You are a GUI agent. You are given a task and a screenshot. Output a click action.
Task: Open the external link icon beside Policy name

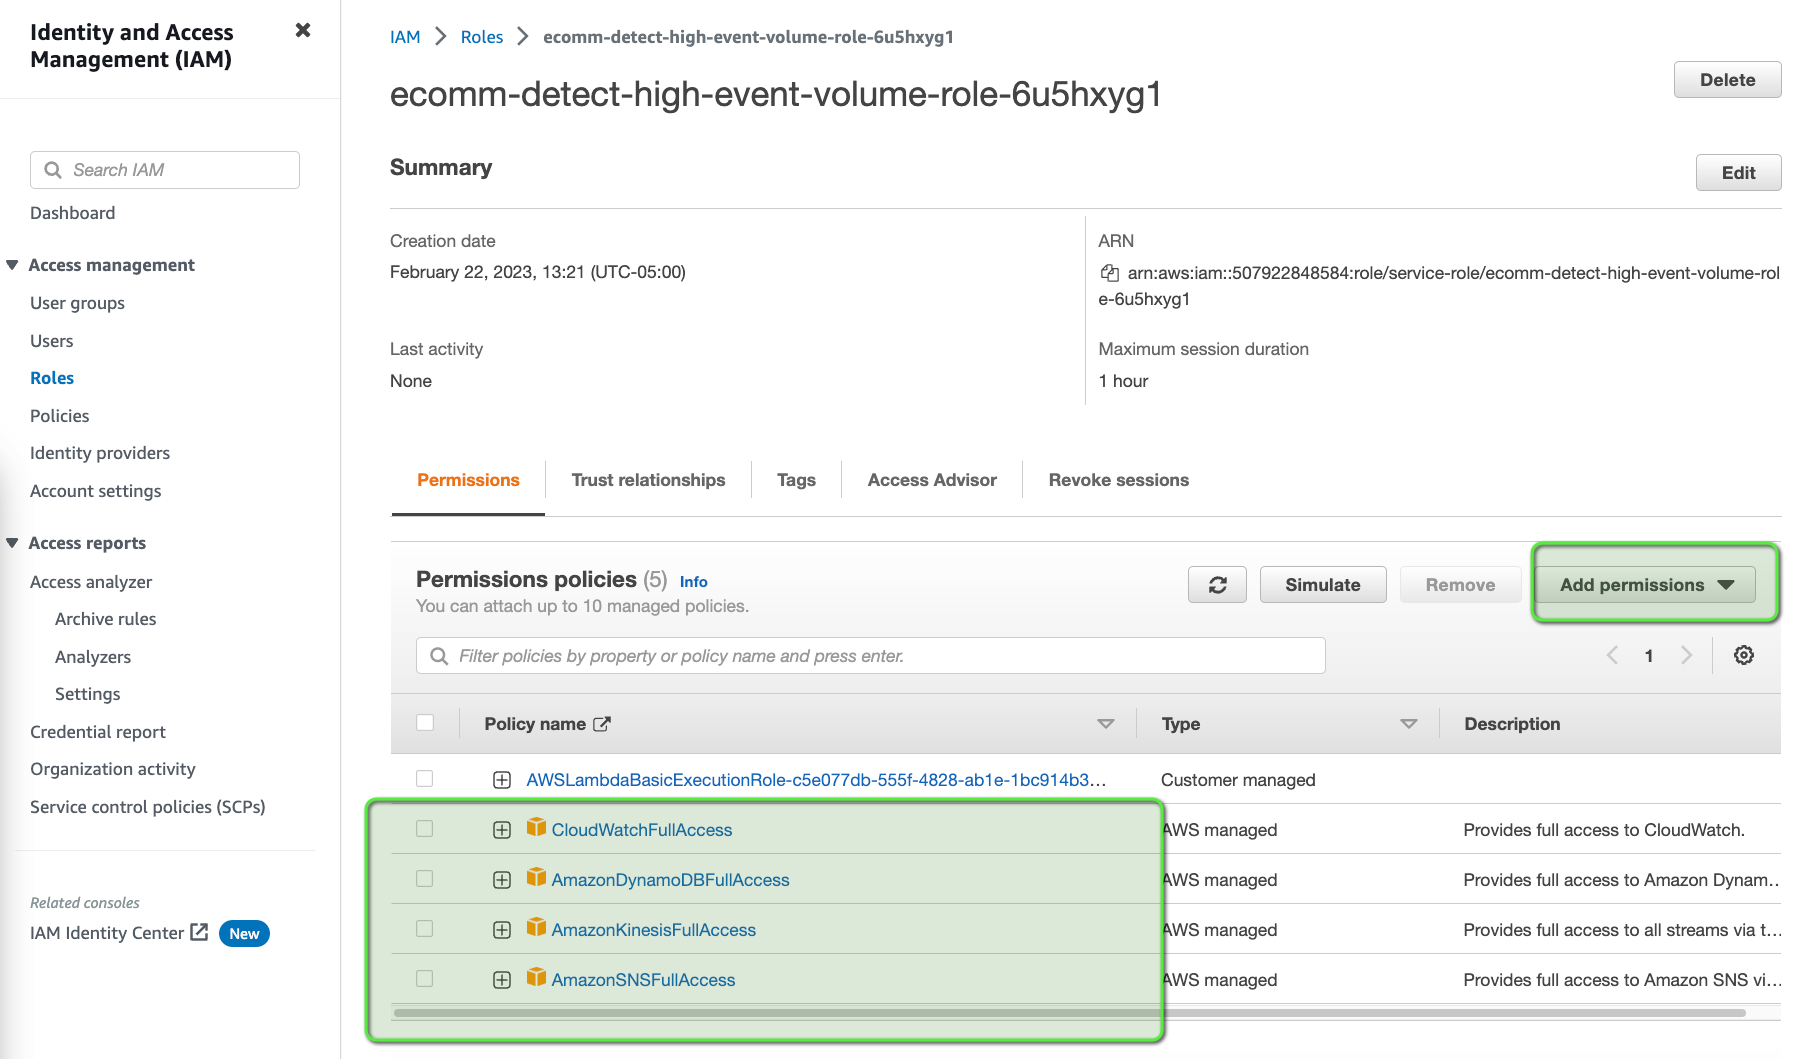point(602,723)
